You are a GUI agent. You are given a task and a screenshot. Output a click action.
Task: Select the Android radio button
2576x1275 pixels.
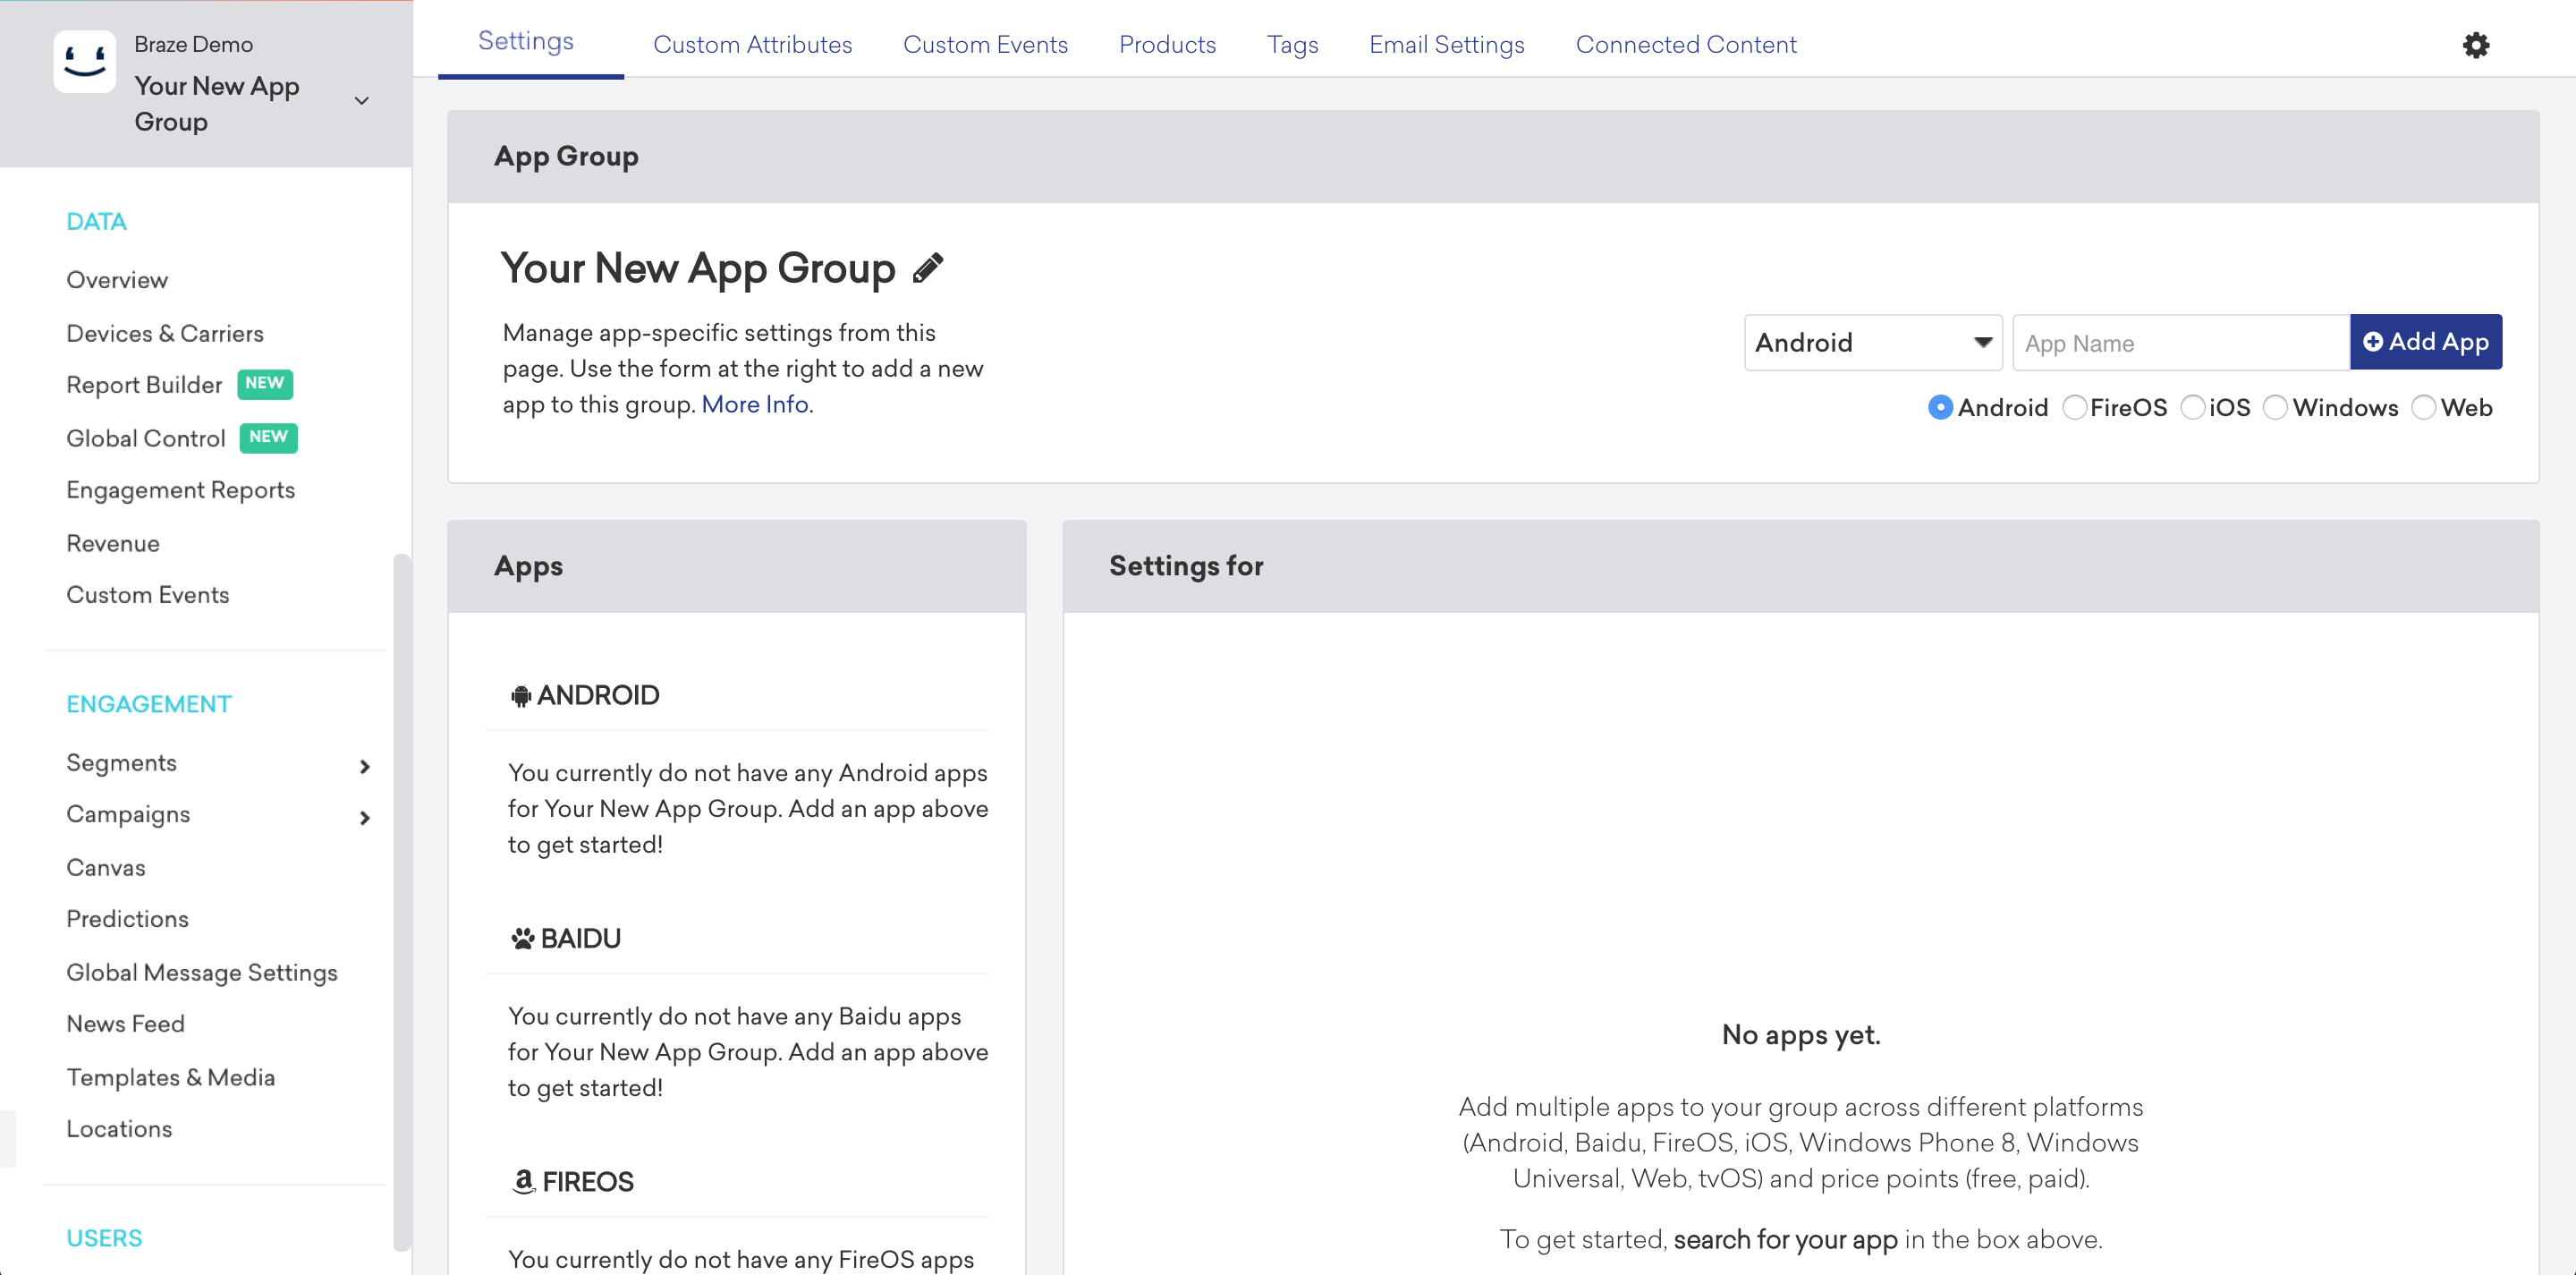[1940, 407]
